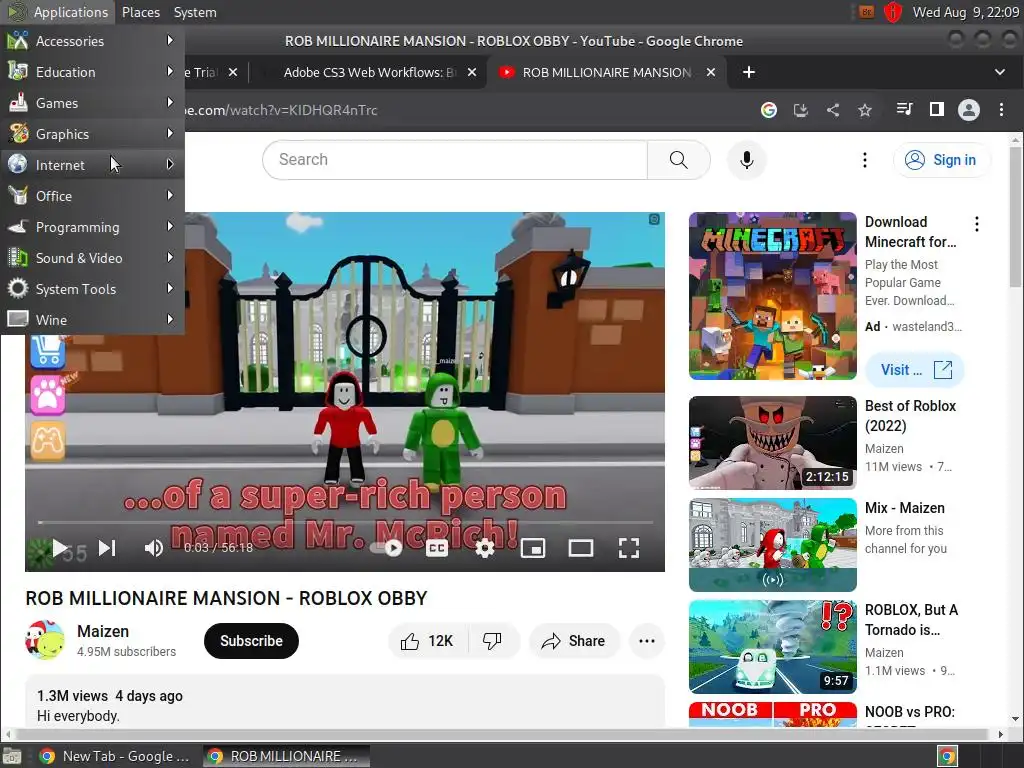Click the red shield tray icon
This screenshot has height=768, width=1024.
click(x=893, y=12)
